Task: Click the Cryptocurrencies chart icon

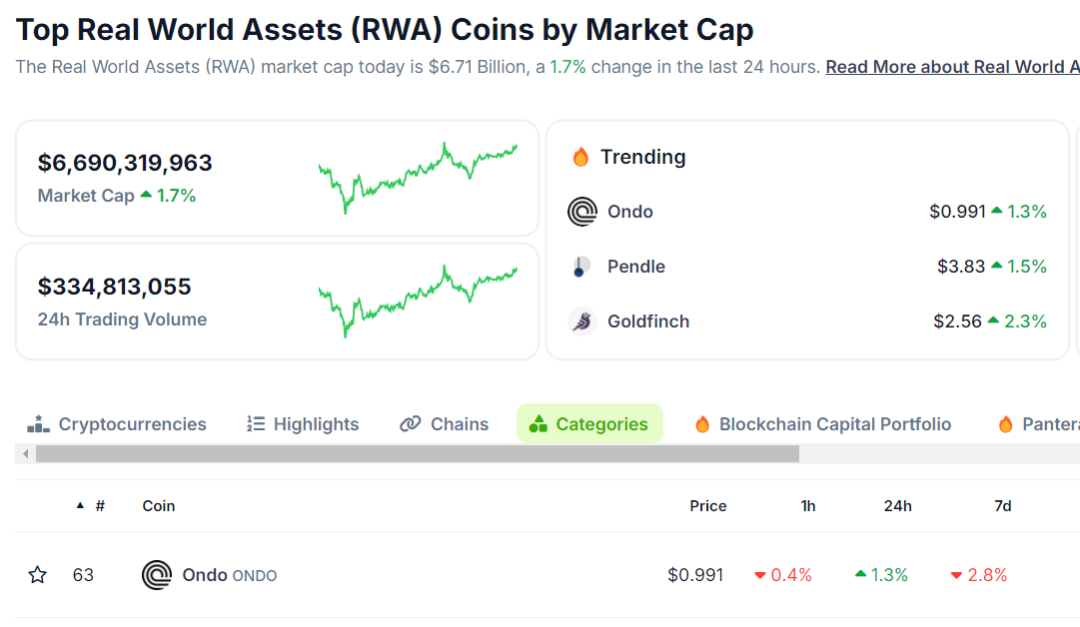Action: point(38,424)
